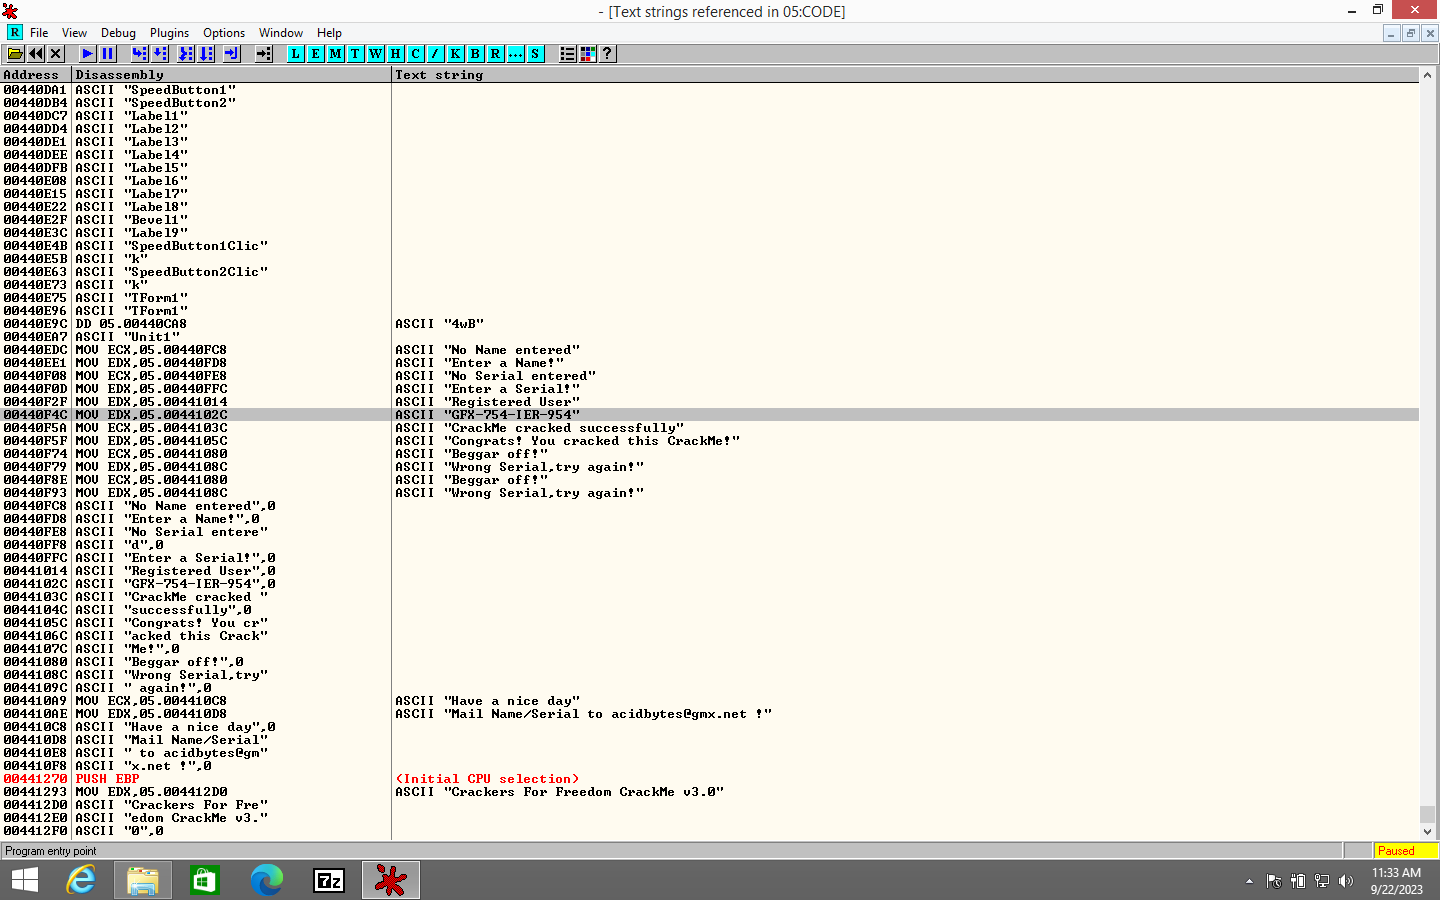
Task: Open Executable modules window (E button)
Action: 316,54
